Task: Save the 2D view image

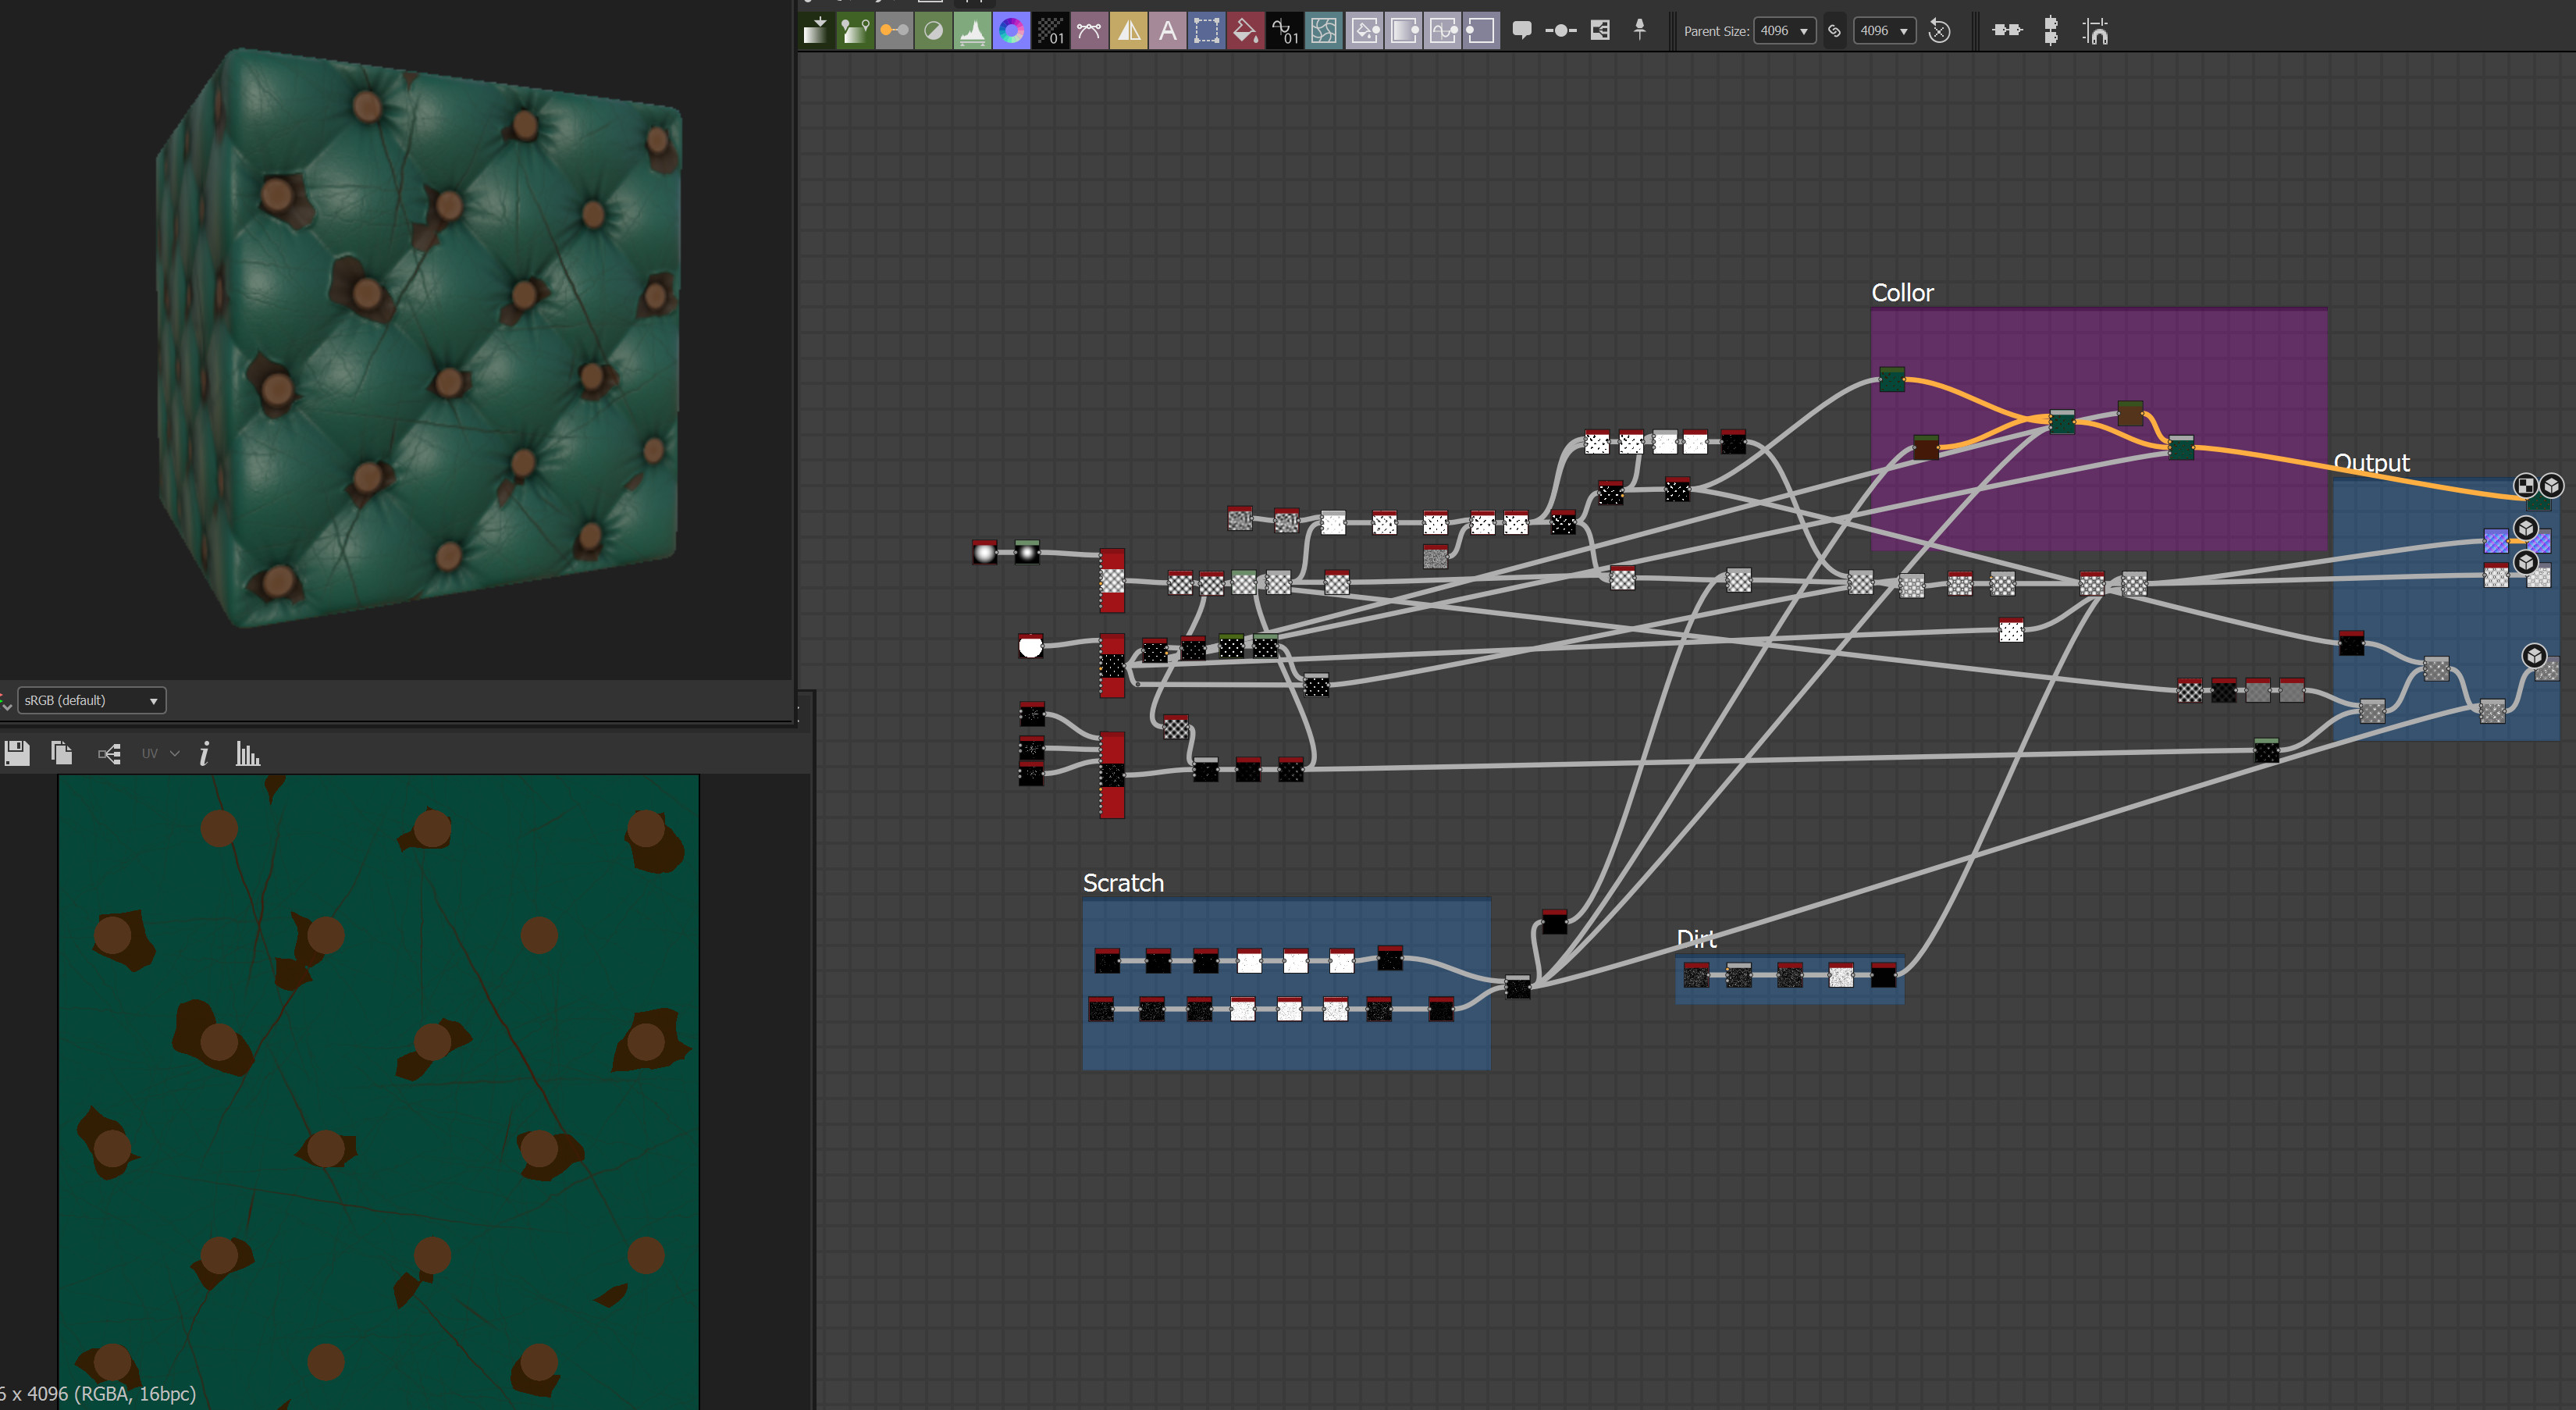Action: point(17,753)
